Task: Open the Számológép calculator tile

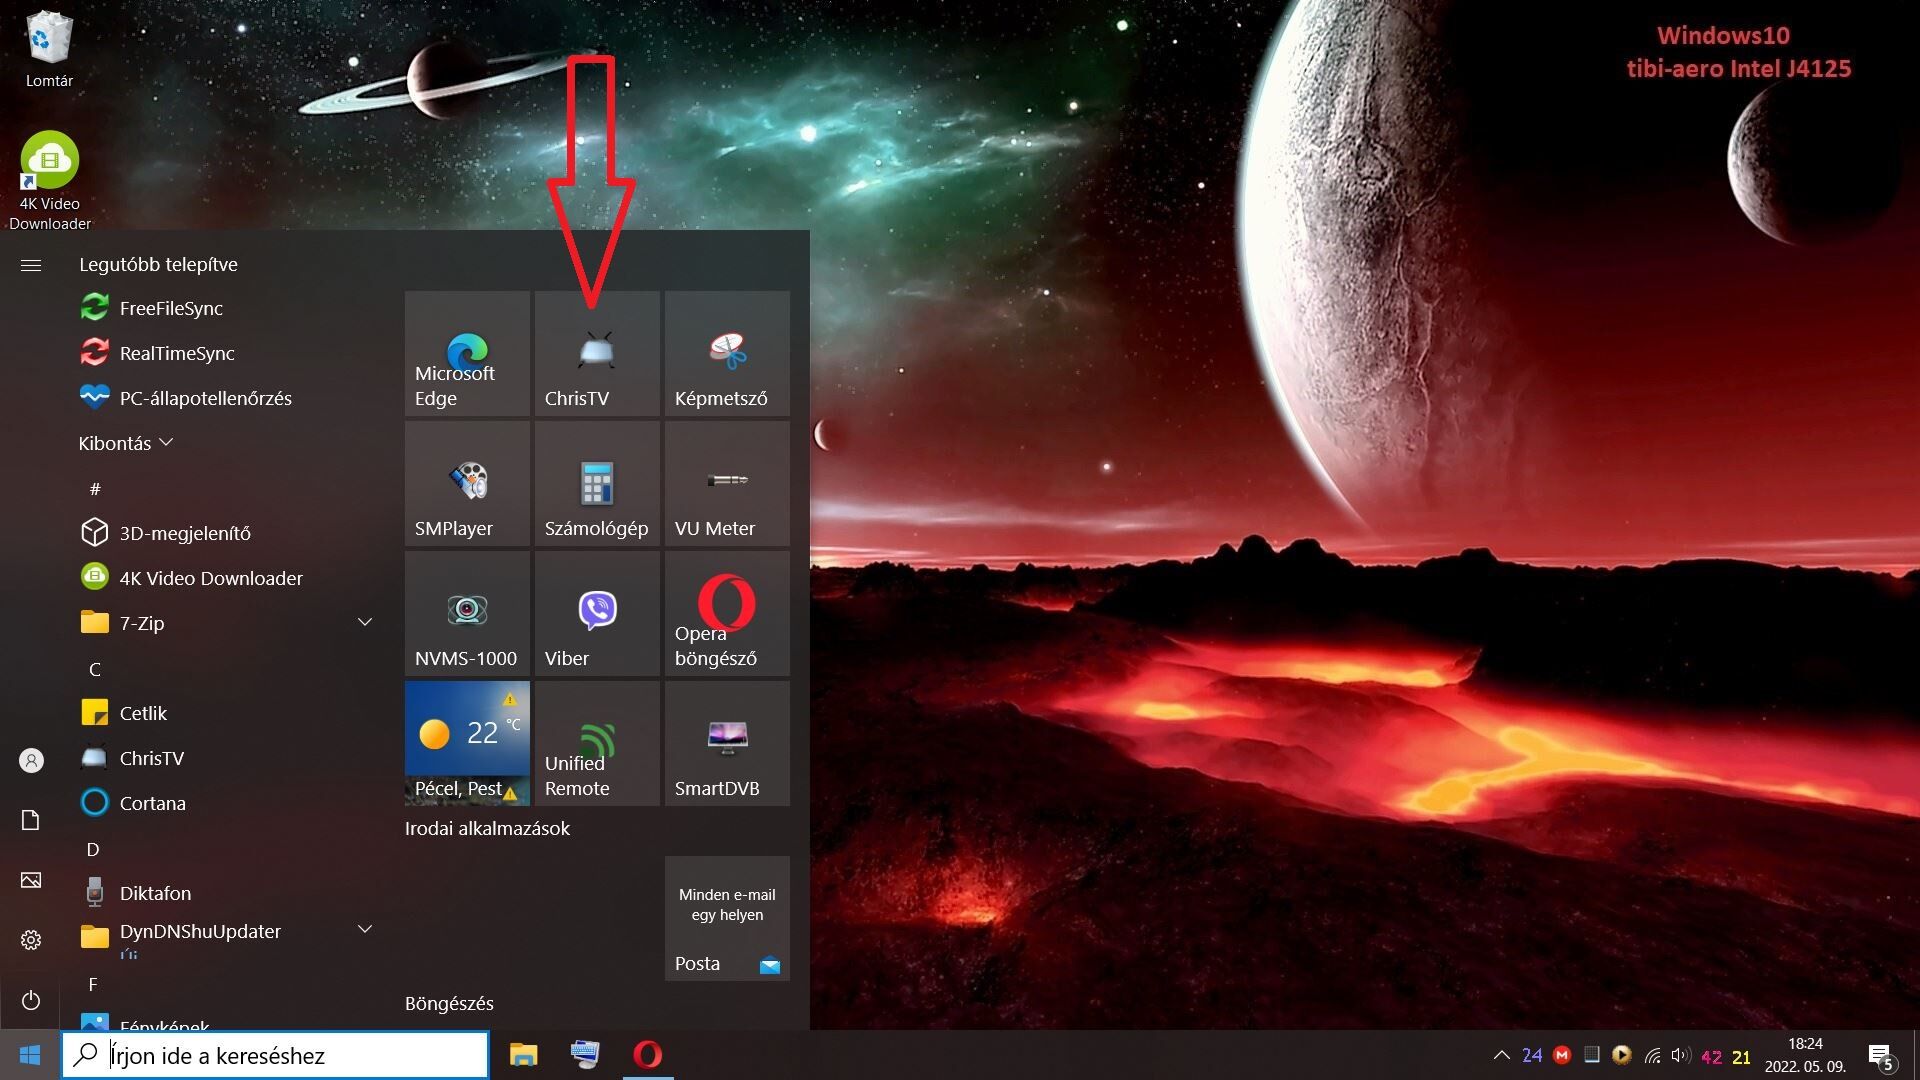Action: pos(597,483)
